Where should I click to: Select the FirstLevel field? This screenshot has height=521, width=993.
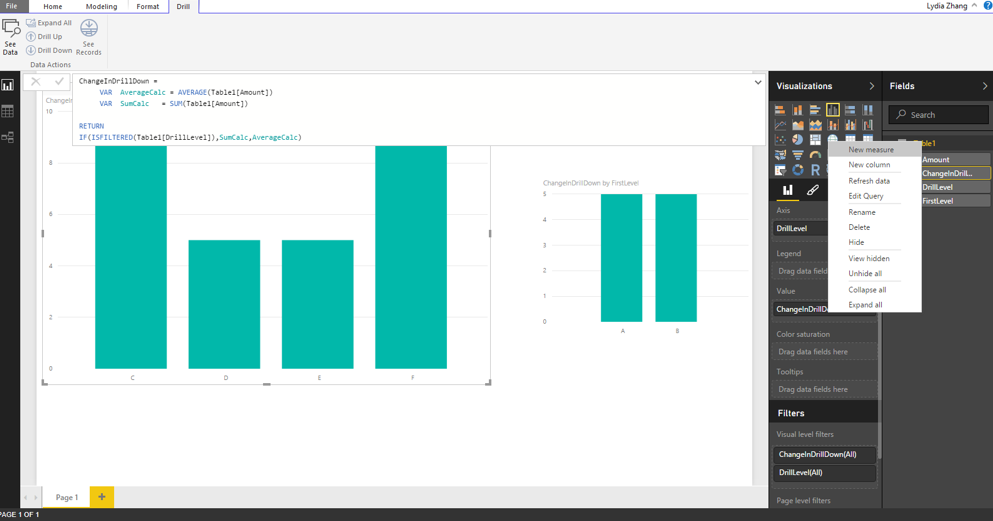[956, 201]
